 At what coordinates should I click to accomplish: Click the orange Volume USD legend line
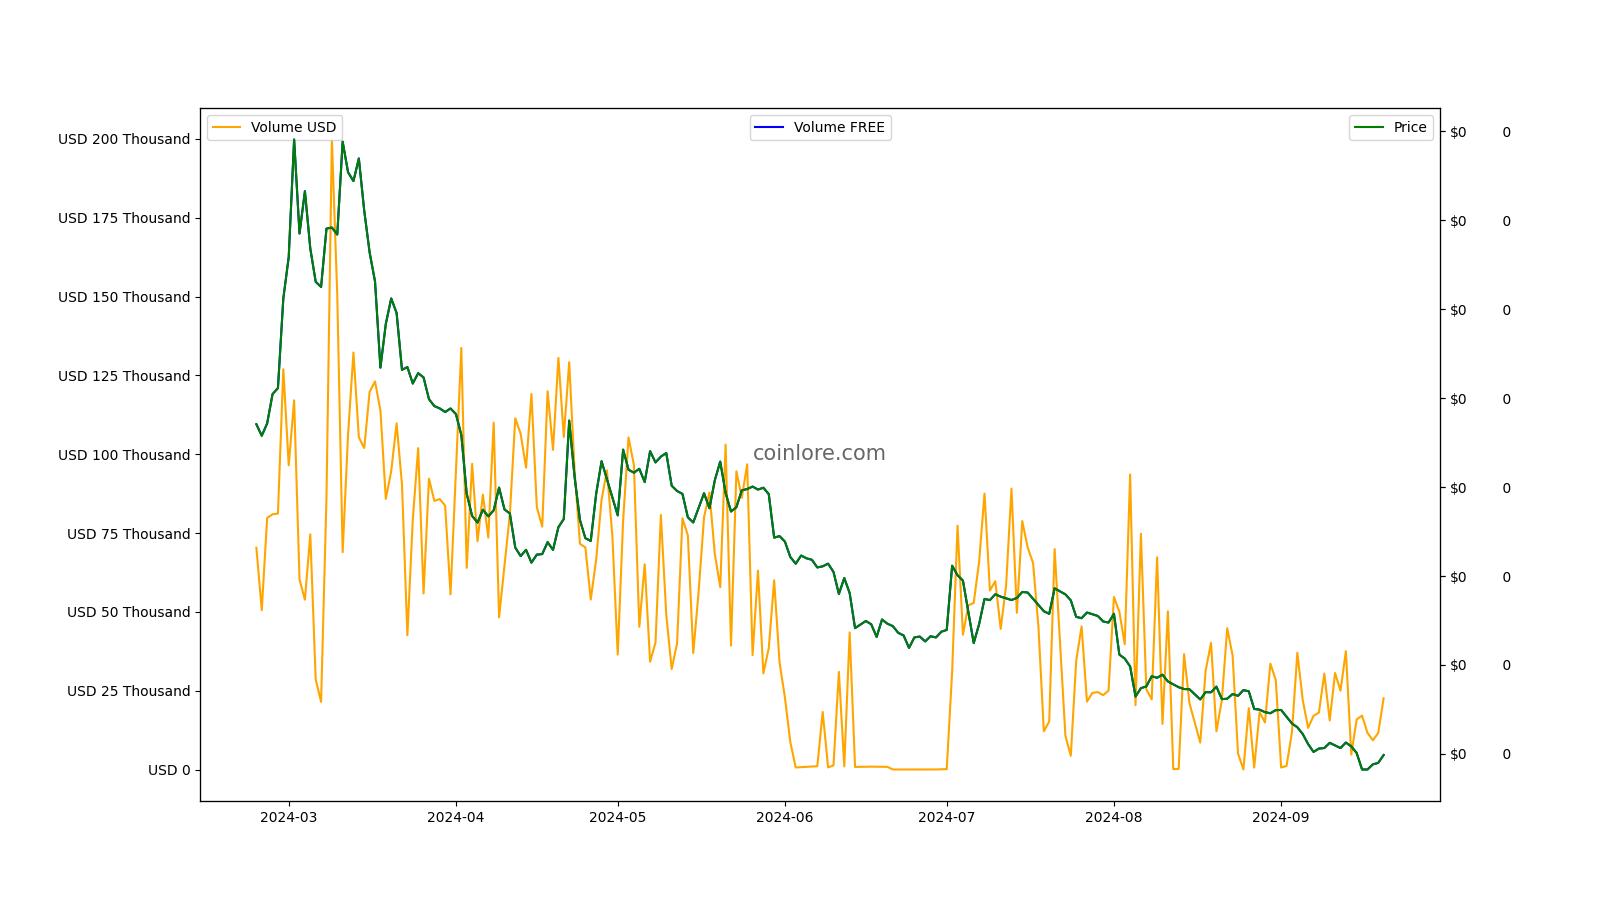[227, 128]
